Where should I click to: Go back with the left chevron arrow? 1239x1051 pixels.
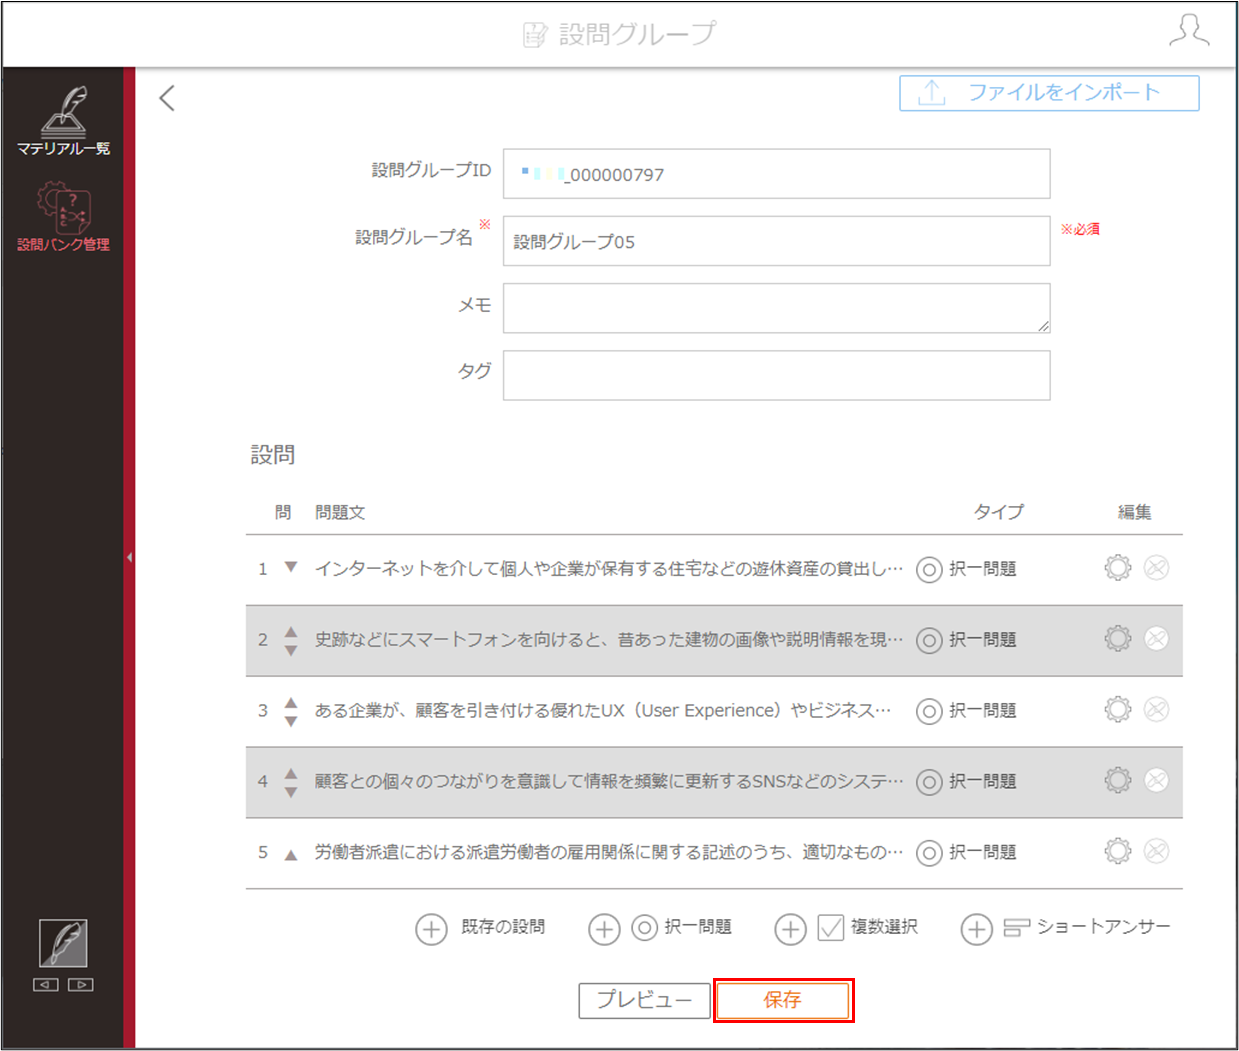[167, 98]
